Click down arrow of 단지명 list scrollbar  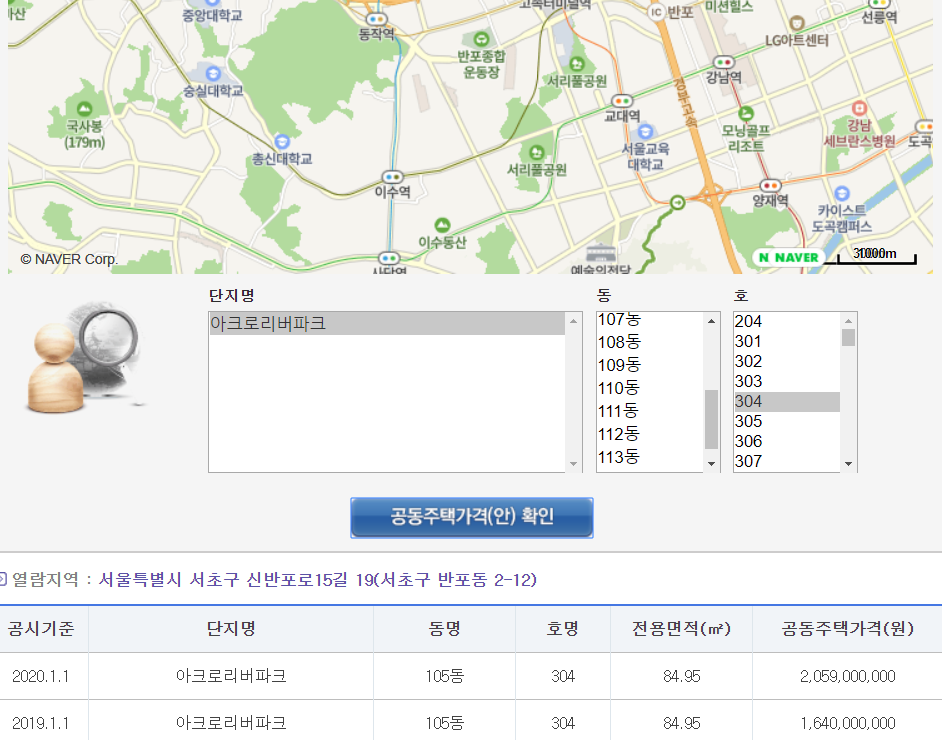(574, 464)
